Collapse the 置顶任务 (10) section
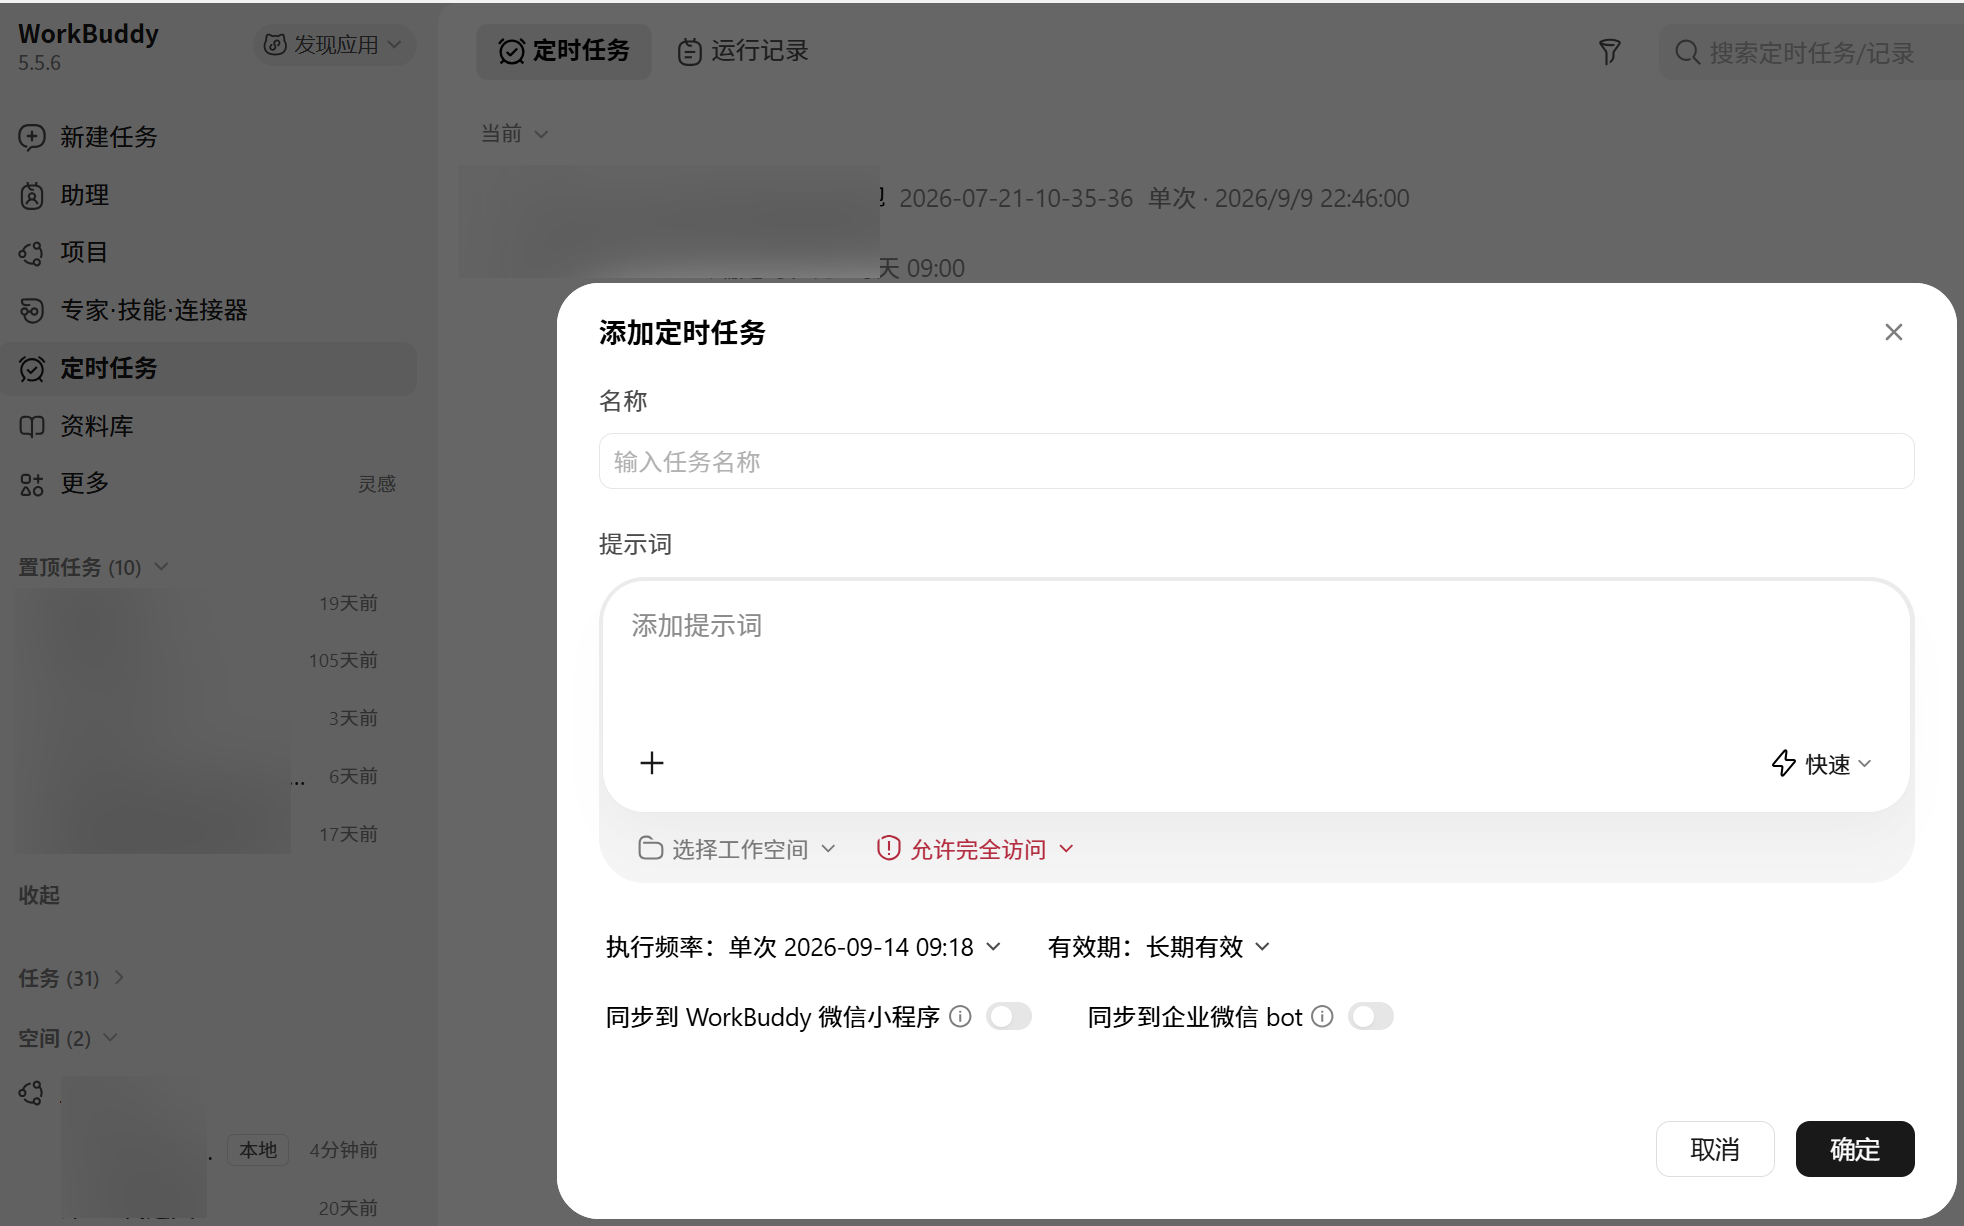The width and height of the screenshot is (1964, 1226). pyautogui.click(x=94, y=567)
